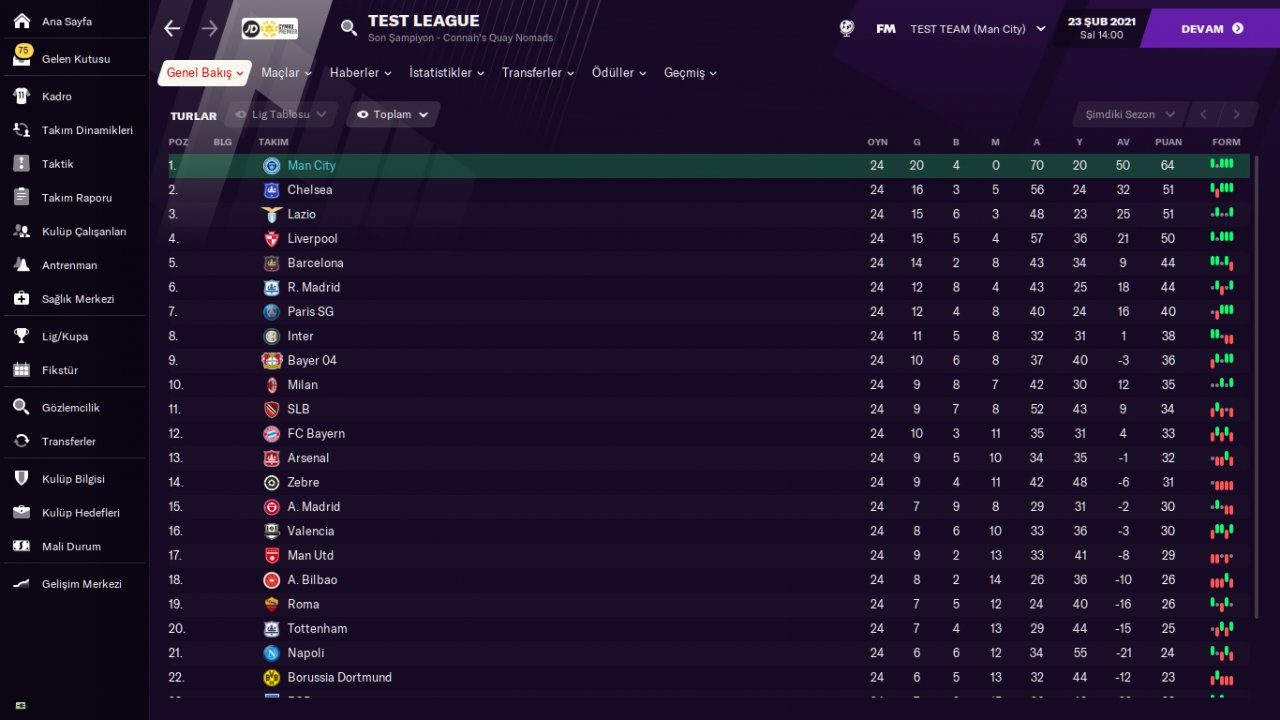Select the Genel Bakış tab
The image size is (1280, 720).
[x=204, y=73]
